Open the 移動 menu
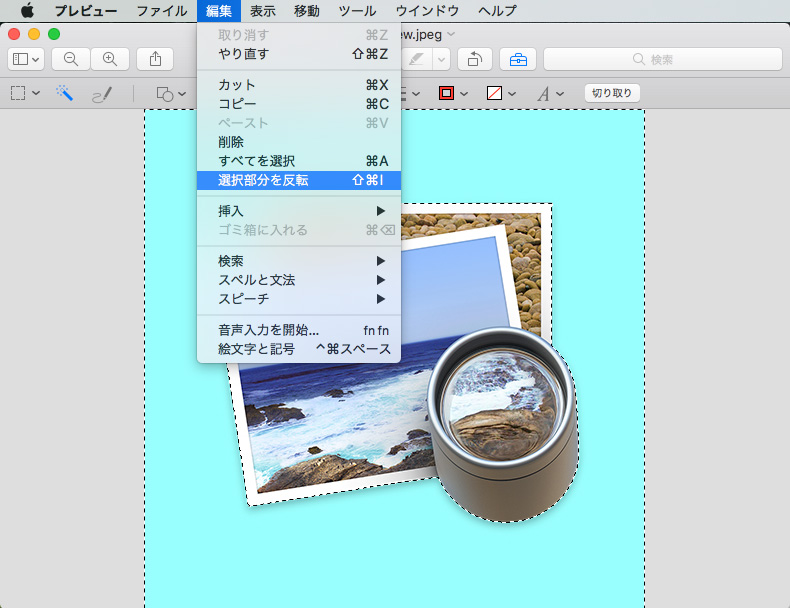Image resolution: width=790 pixels, height=608 pixels. click(306, 11)
